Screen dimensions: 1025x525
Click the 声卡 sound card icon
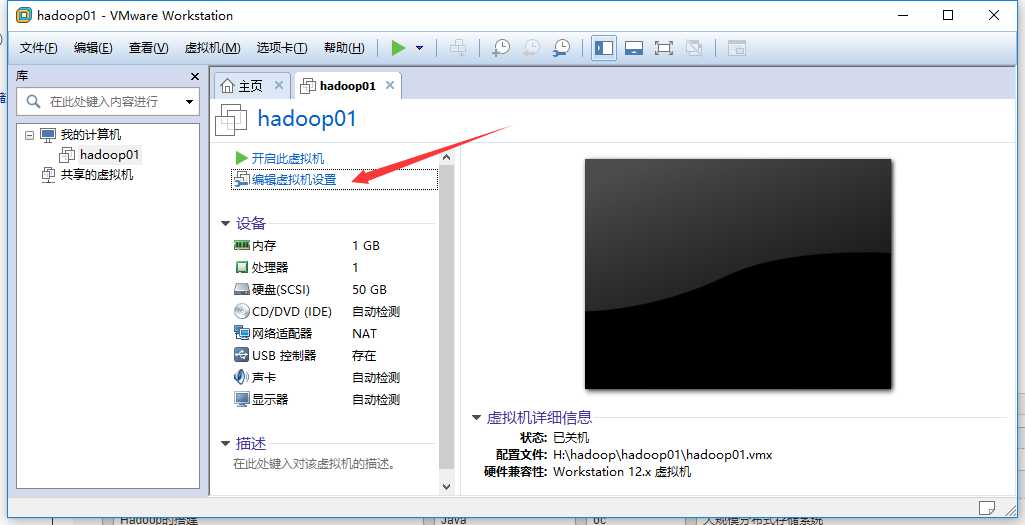tap(241, 377)
